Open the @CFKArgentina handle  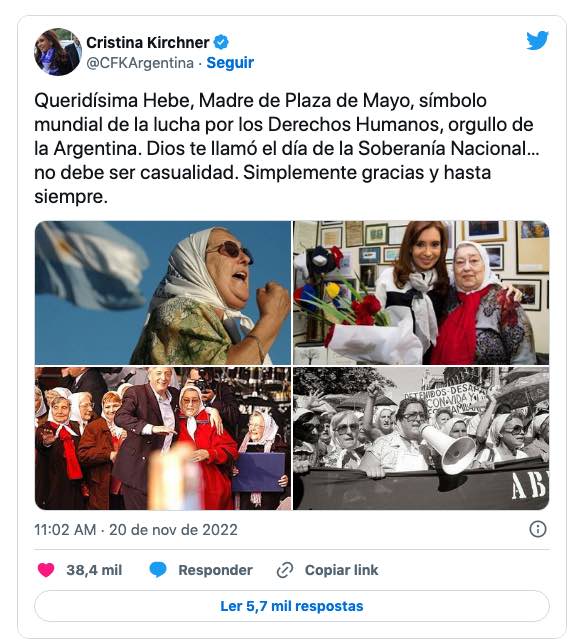pyautogui.click(x=140, y=63)
